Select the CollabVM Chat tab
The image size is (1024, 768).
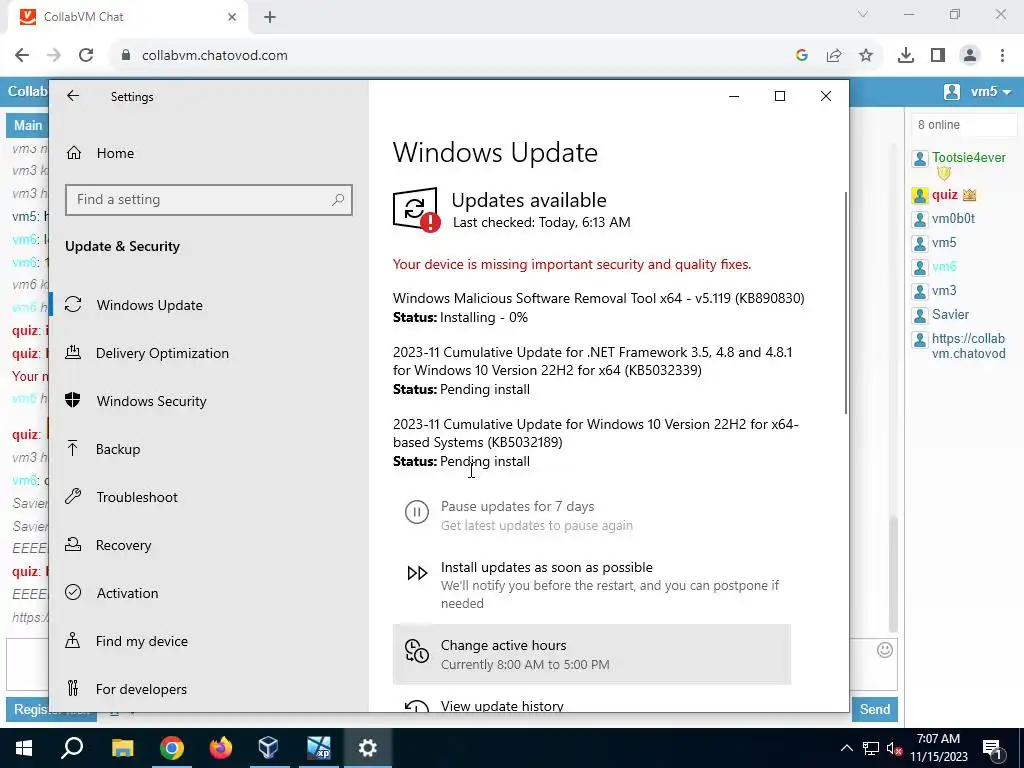(x=128, y=17)
